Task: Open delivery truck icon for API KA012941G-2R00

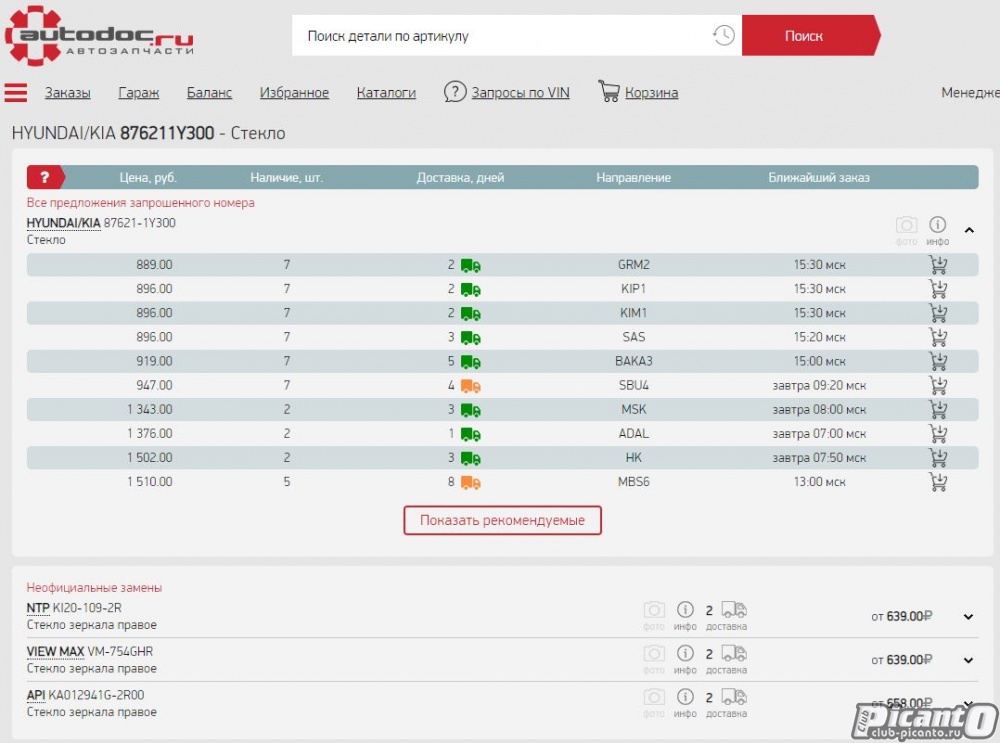Action: tap(733, 696)
